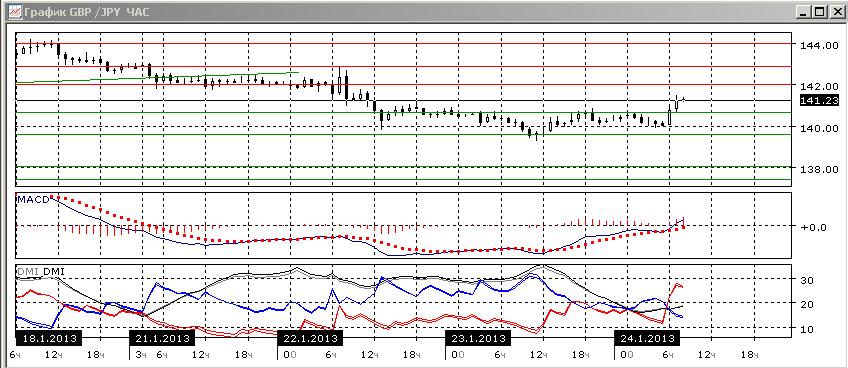Click the chart window icon in title bar
Image resolution: width=848 pixels, height=368 pixels.
coord(15,11)
